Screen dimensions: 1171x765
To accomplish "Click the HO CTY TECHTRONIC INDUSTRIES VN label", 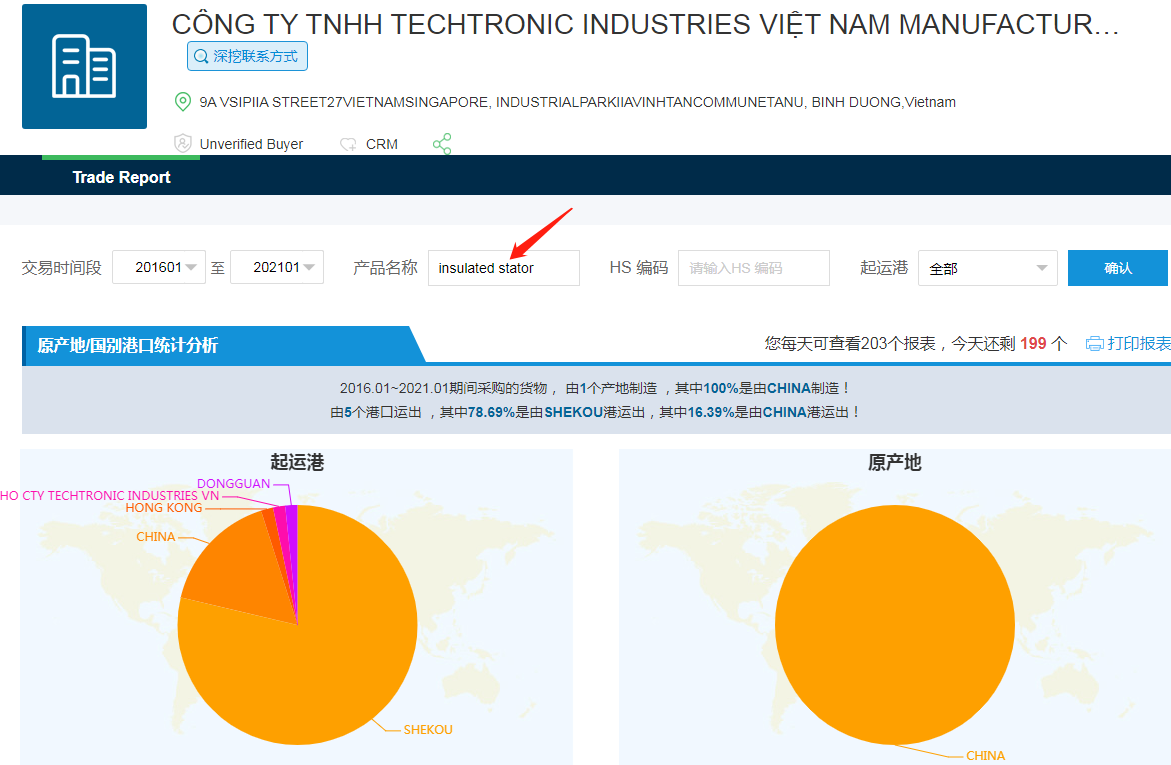I will pyautogui.click(x=110, y=495).
